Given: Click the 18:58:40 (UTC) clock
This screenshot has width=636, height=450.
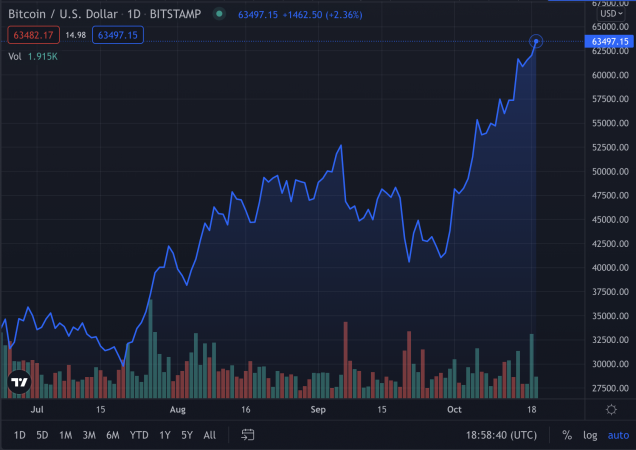Looking at the screenshot, I should coord(501,435).
